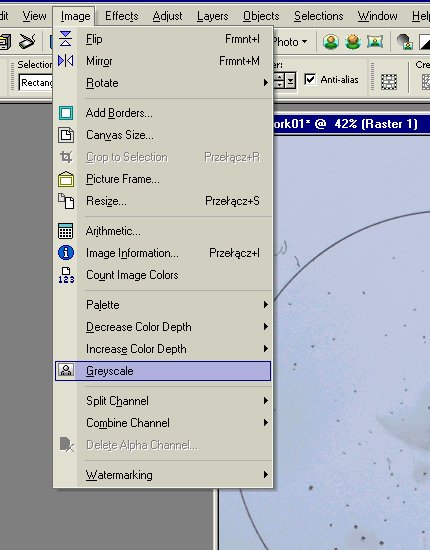Image resolution: width=430 pixels, height=550 pixels.
Task: Click the Arithmetic calculator icon
Action: (66, 231)
